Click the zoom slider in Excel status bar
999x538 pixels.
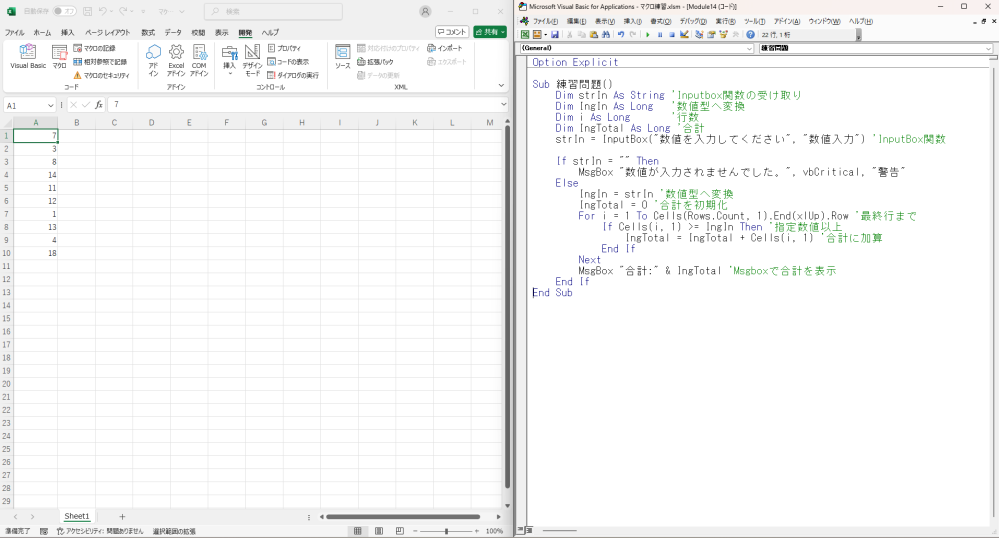click(x=448, y=531)
